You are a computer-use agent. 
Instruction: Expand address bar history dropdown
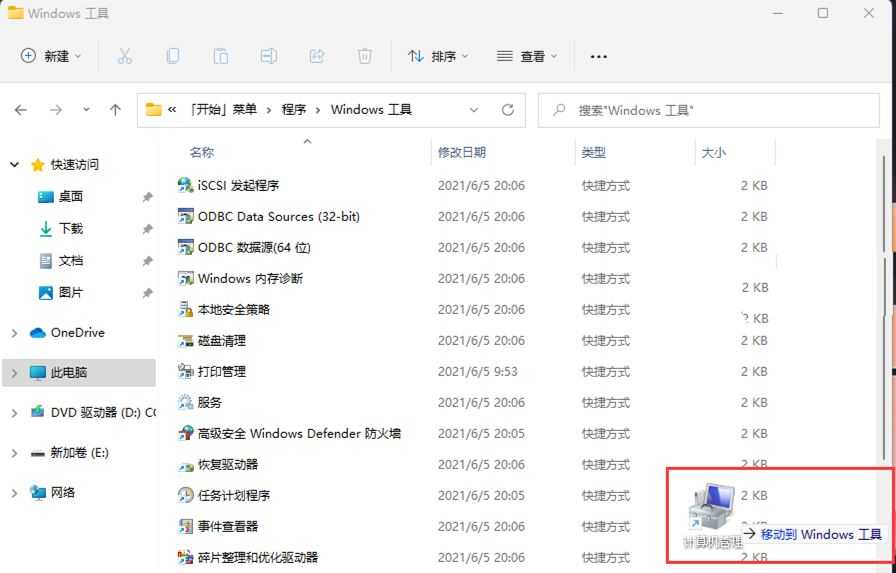tap(474, 110)
